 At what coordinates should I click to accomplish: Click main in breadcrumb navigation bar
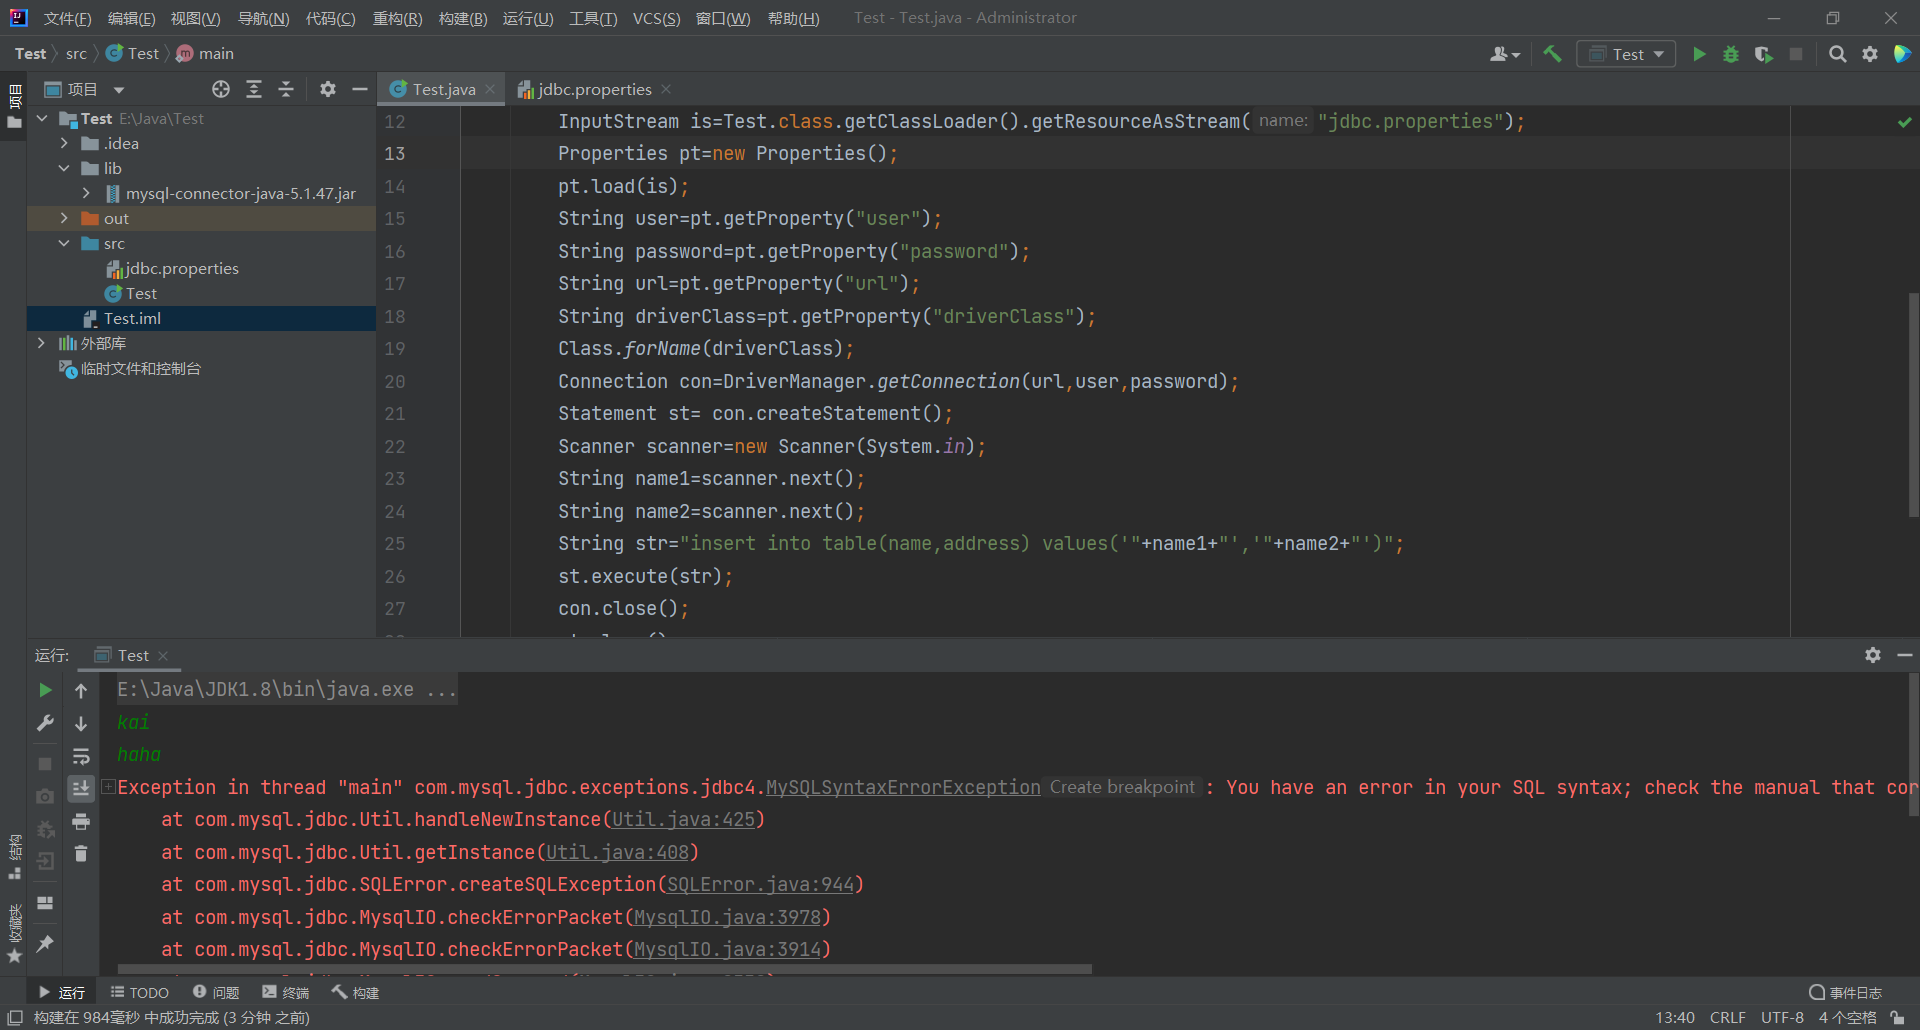205,54
